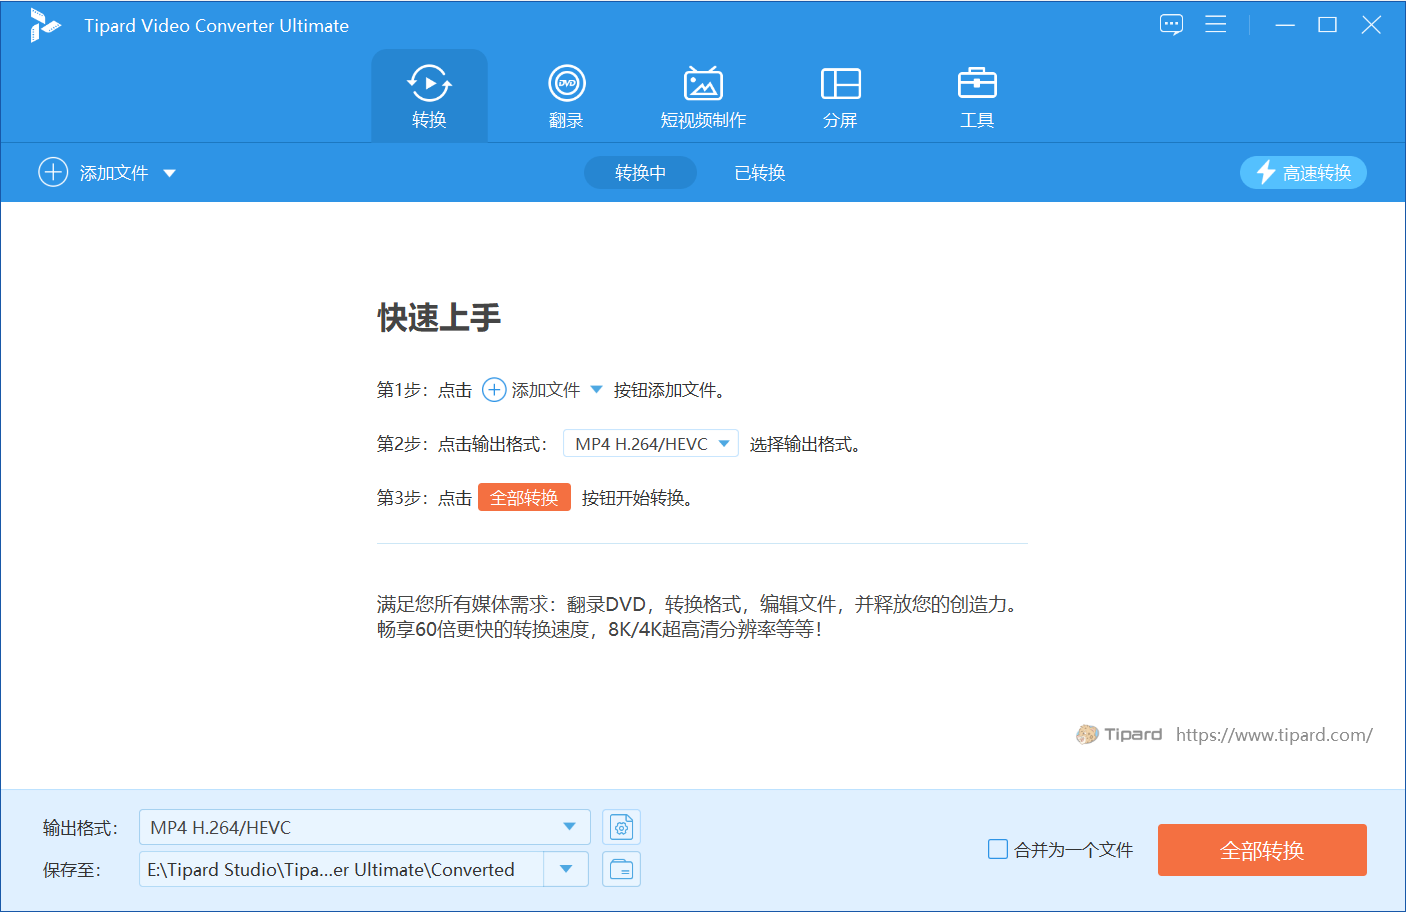Open the output folder icon

(621, 869)
